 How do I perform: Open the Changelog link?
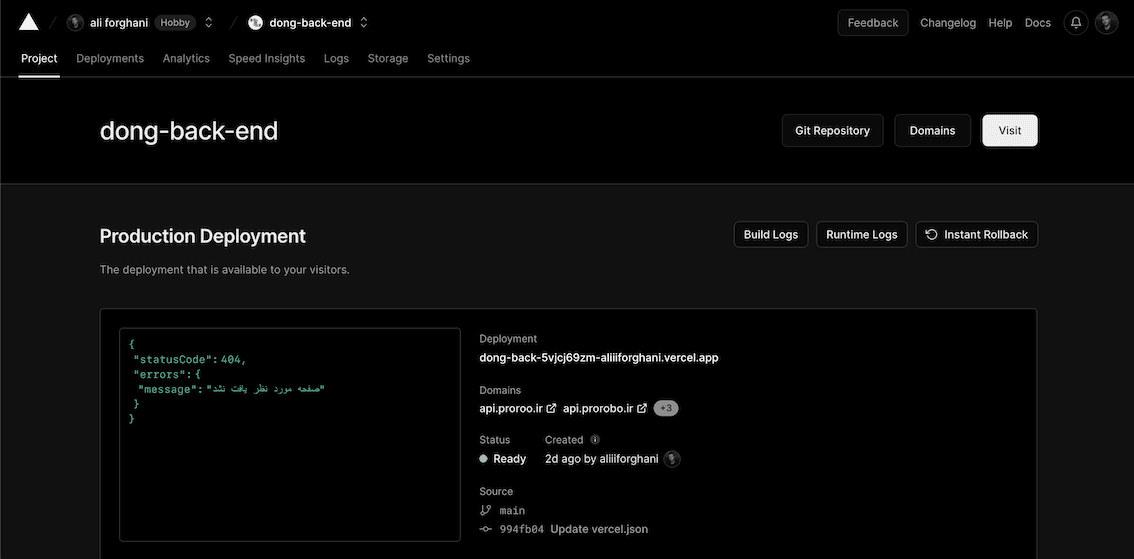point(947,22)
